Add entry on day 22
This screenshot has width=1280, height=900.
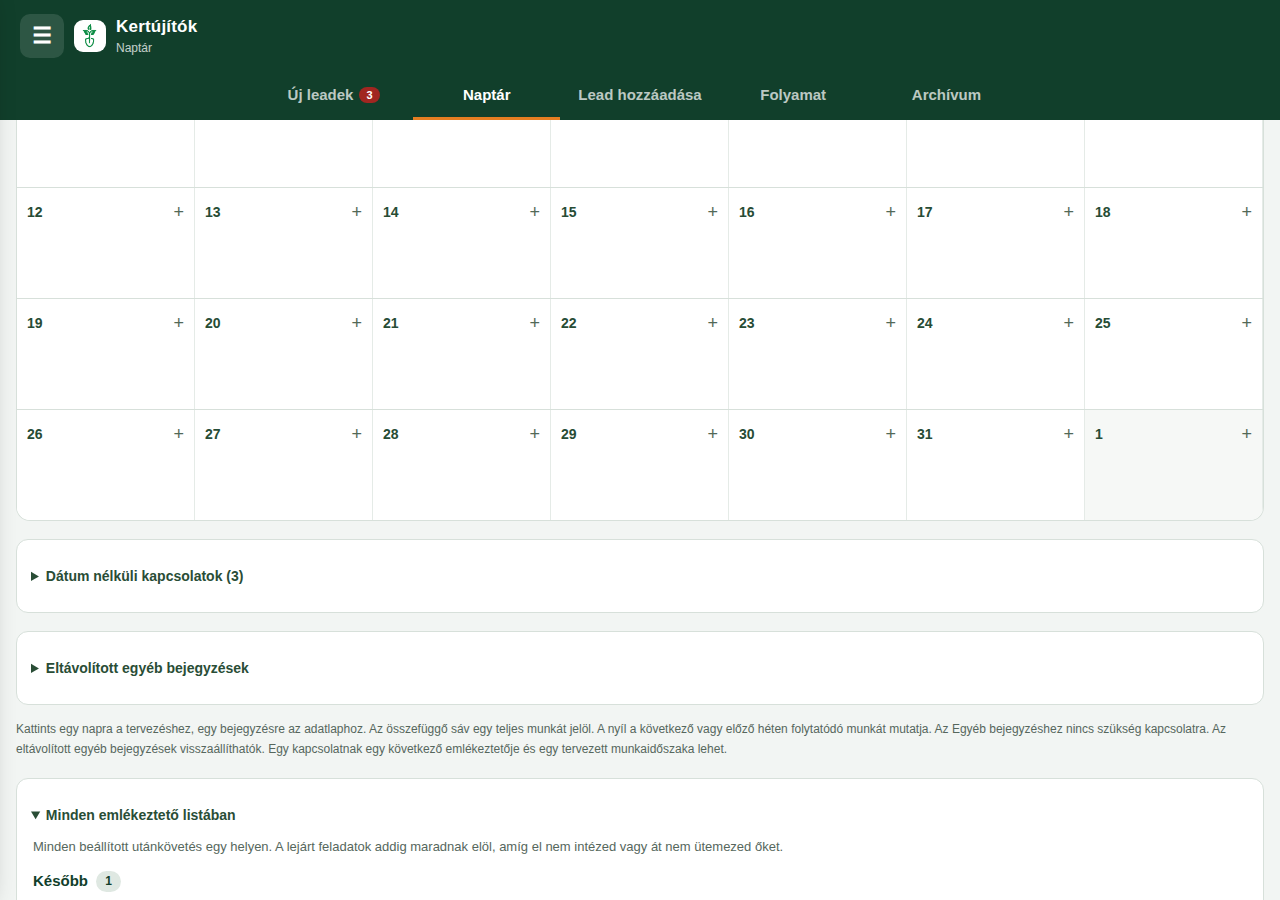(x=713, y=323)
